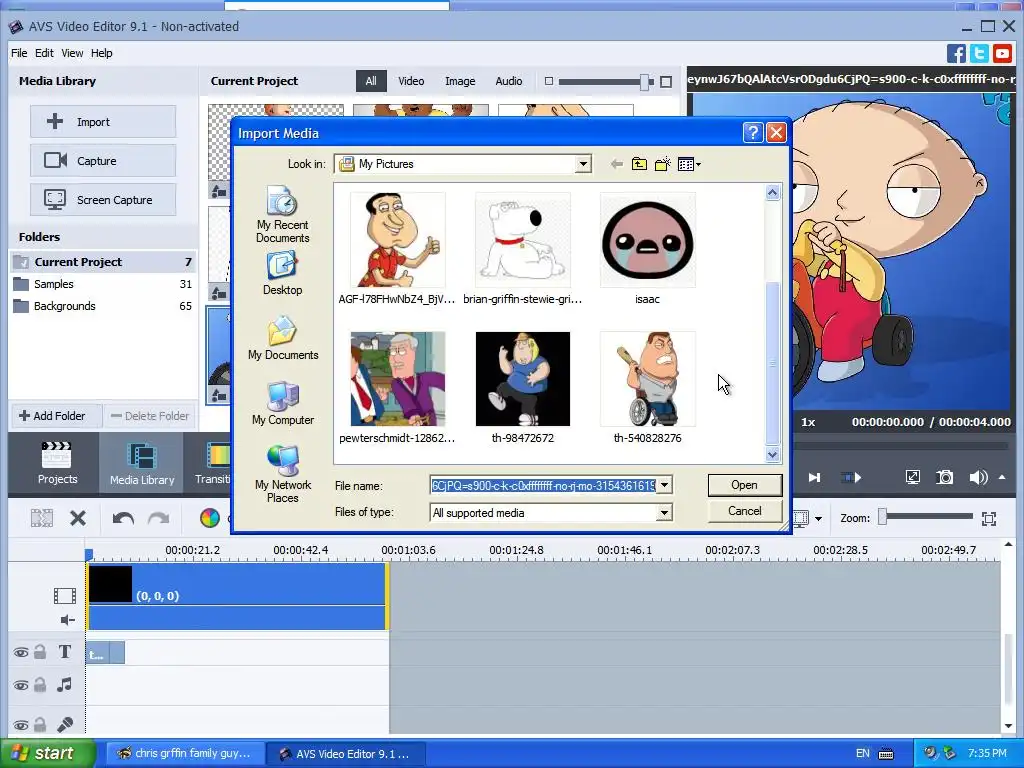Screen dimensions: 1024x768
Task: Switch to chris grffin family guy taskbar window
Action: pos(184,754)
